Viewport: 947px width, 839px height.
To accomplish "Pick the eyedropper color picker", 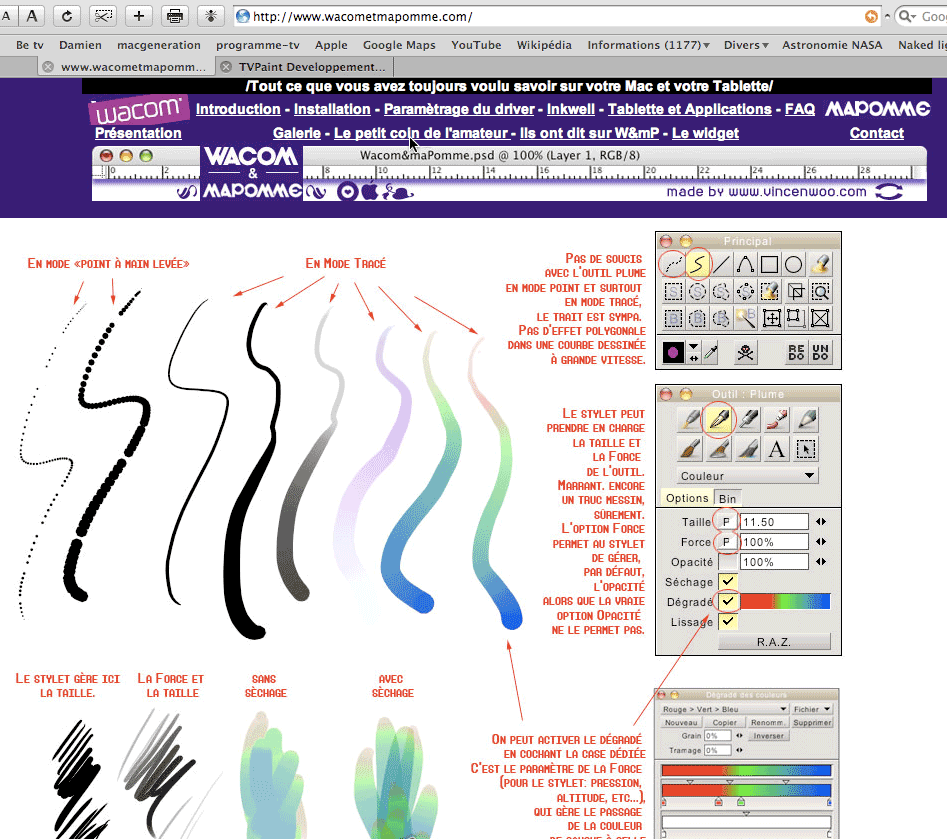I will [x=711, y=352].
